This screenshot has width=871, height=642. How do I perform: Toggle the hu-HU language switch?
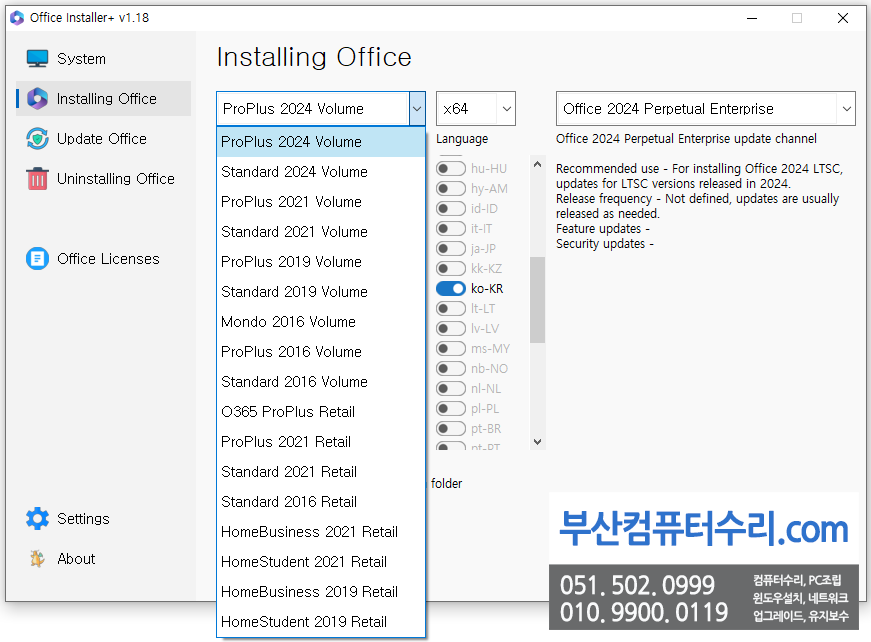[x=450, y=168]
